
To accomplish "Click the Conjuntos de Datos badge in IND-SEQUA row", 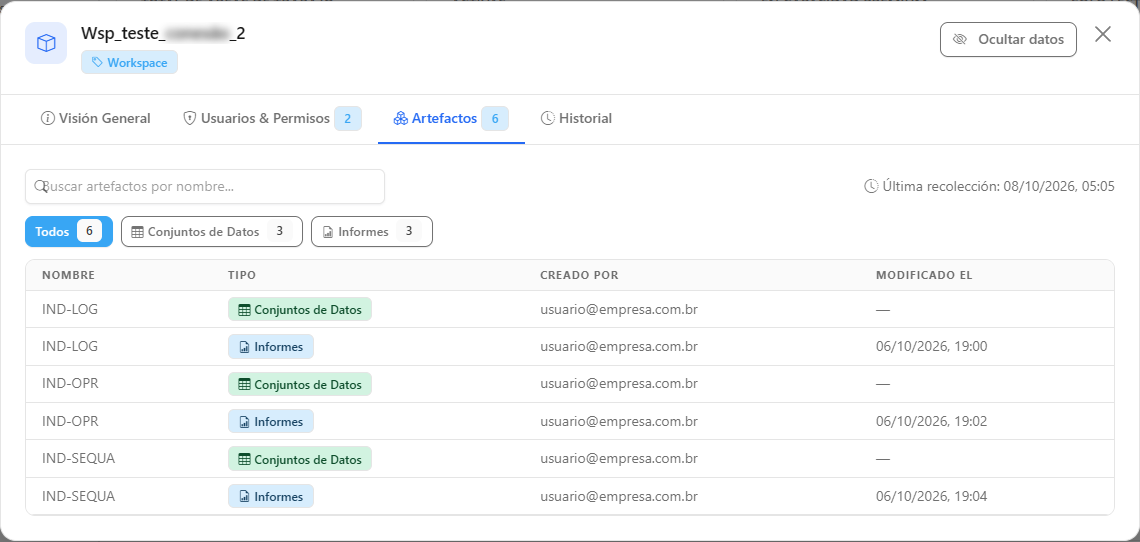I will pos(300,459).
